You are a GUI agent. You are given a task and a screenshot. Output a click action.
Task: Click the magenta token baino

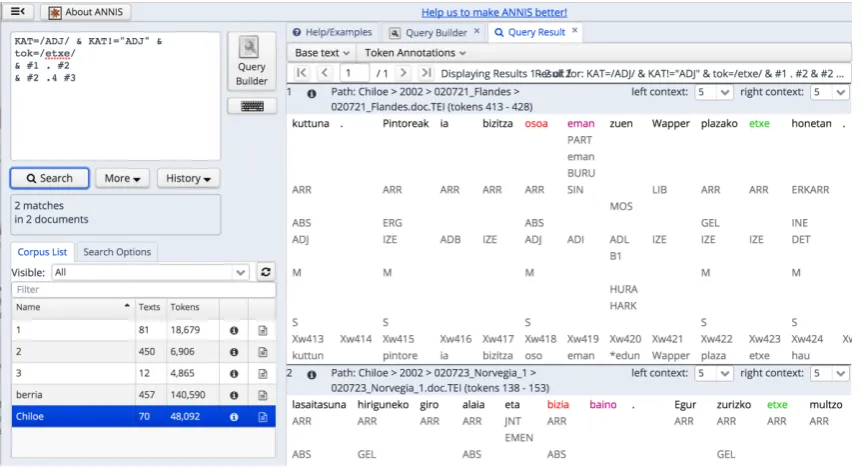click(603, 404)
